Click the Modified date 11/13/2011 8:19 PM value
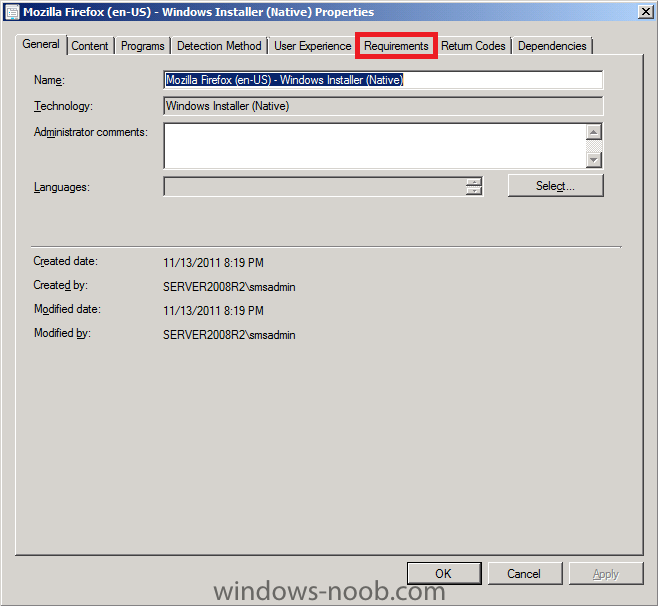The height and width of the screenshot is (606, 658). [x=213, y=311]
